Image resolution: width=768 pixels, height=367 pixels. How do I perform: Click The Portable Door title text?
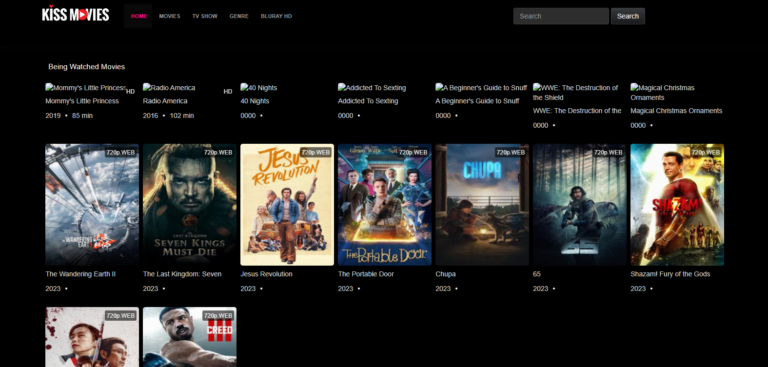tap(366, 274)
